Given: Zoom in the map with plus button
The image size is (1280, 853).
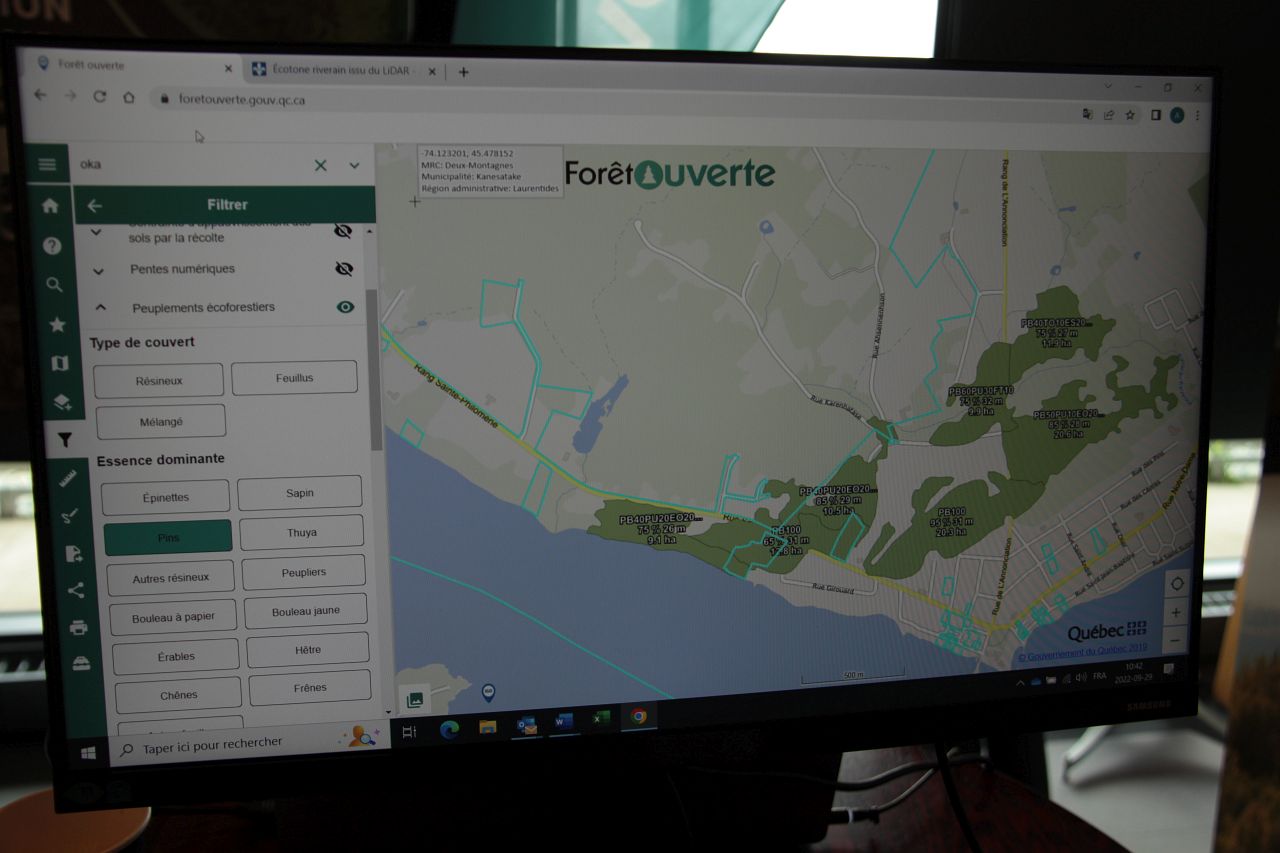Looking at the screenshot, I should (1176, 612).
